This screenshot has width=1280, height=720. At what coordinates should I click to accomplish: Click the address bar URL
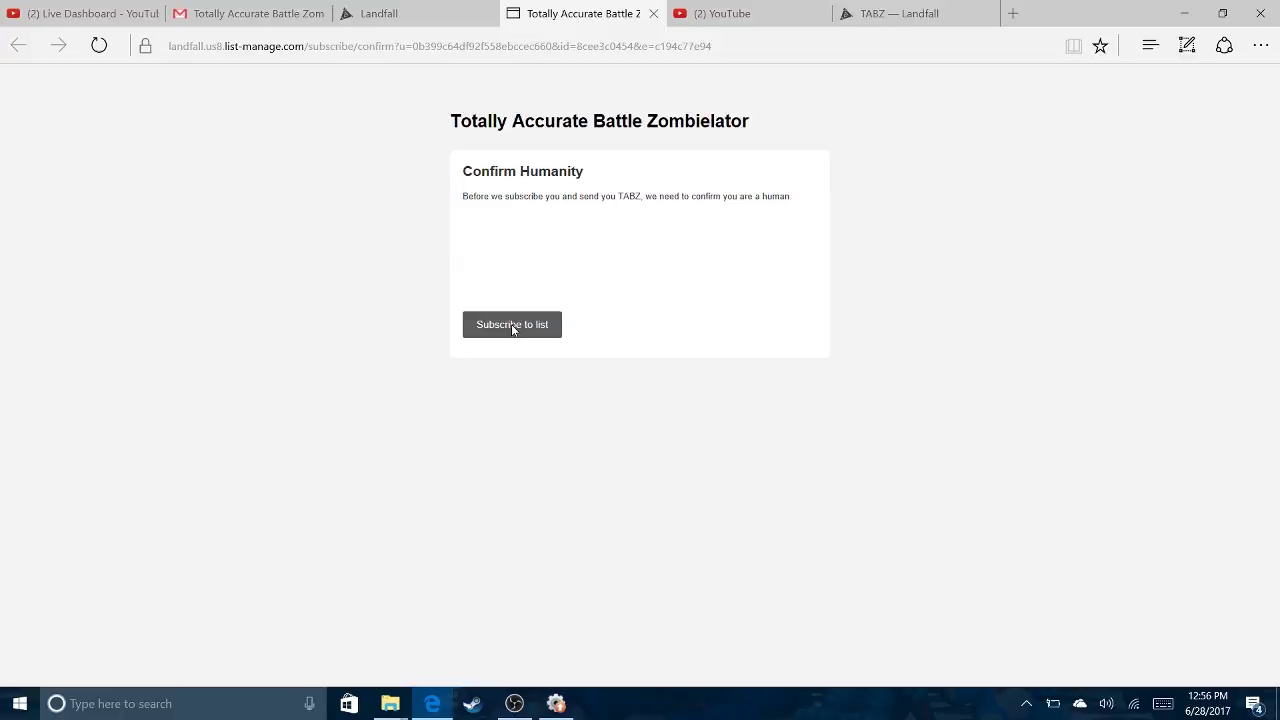point(439,46)
